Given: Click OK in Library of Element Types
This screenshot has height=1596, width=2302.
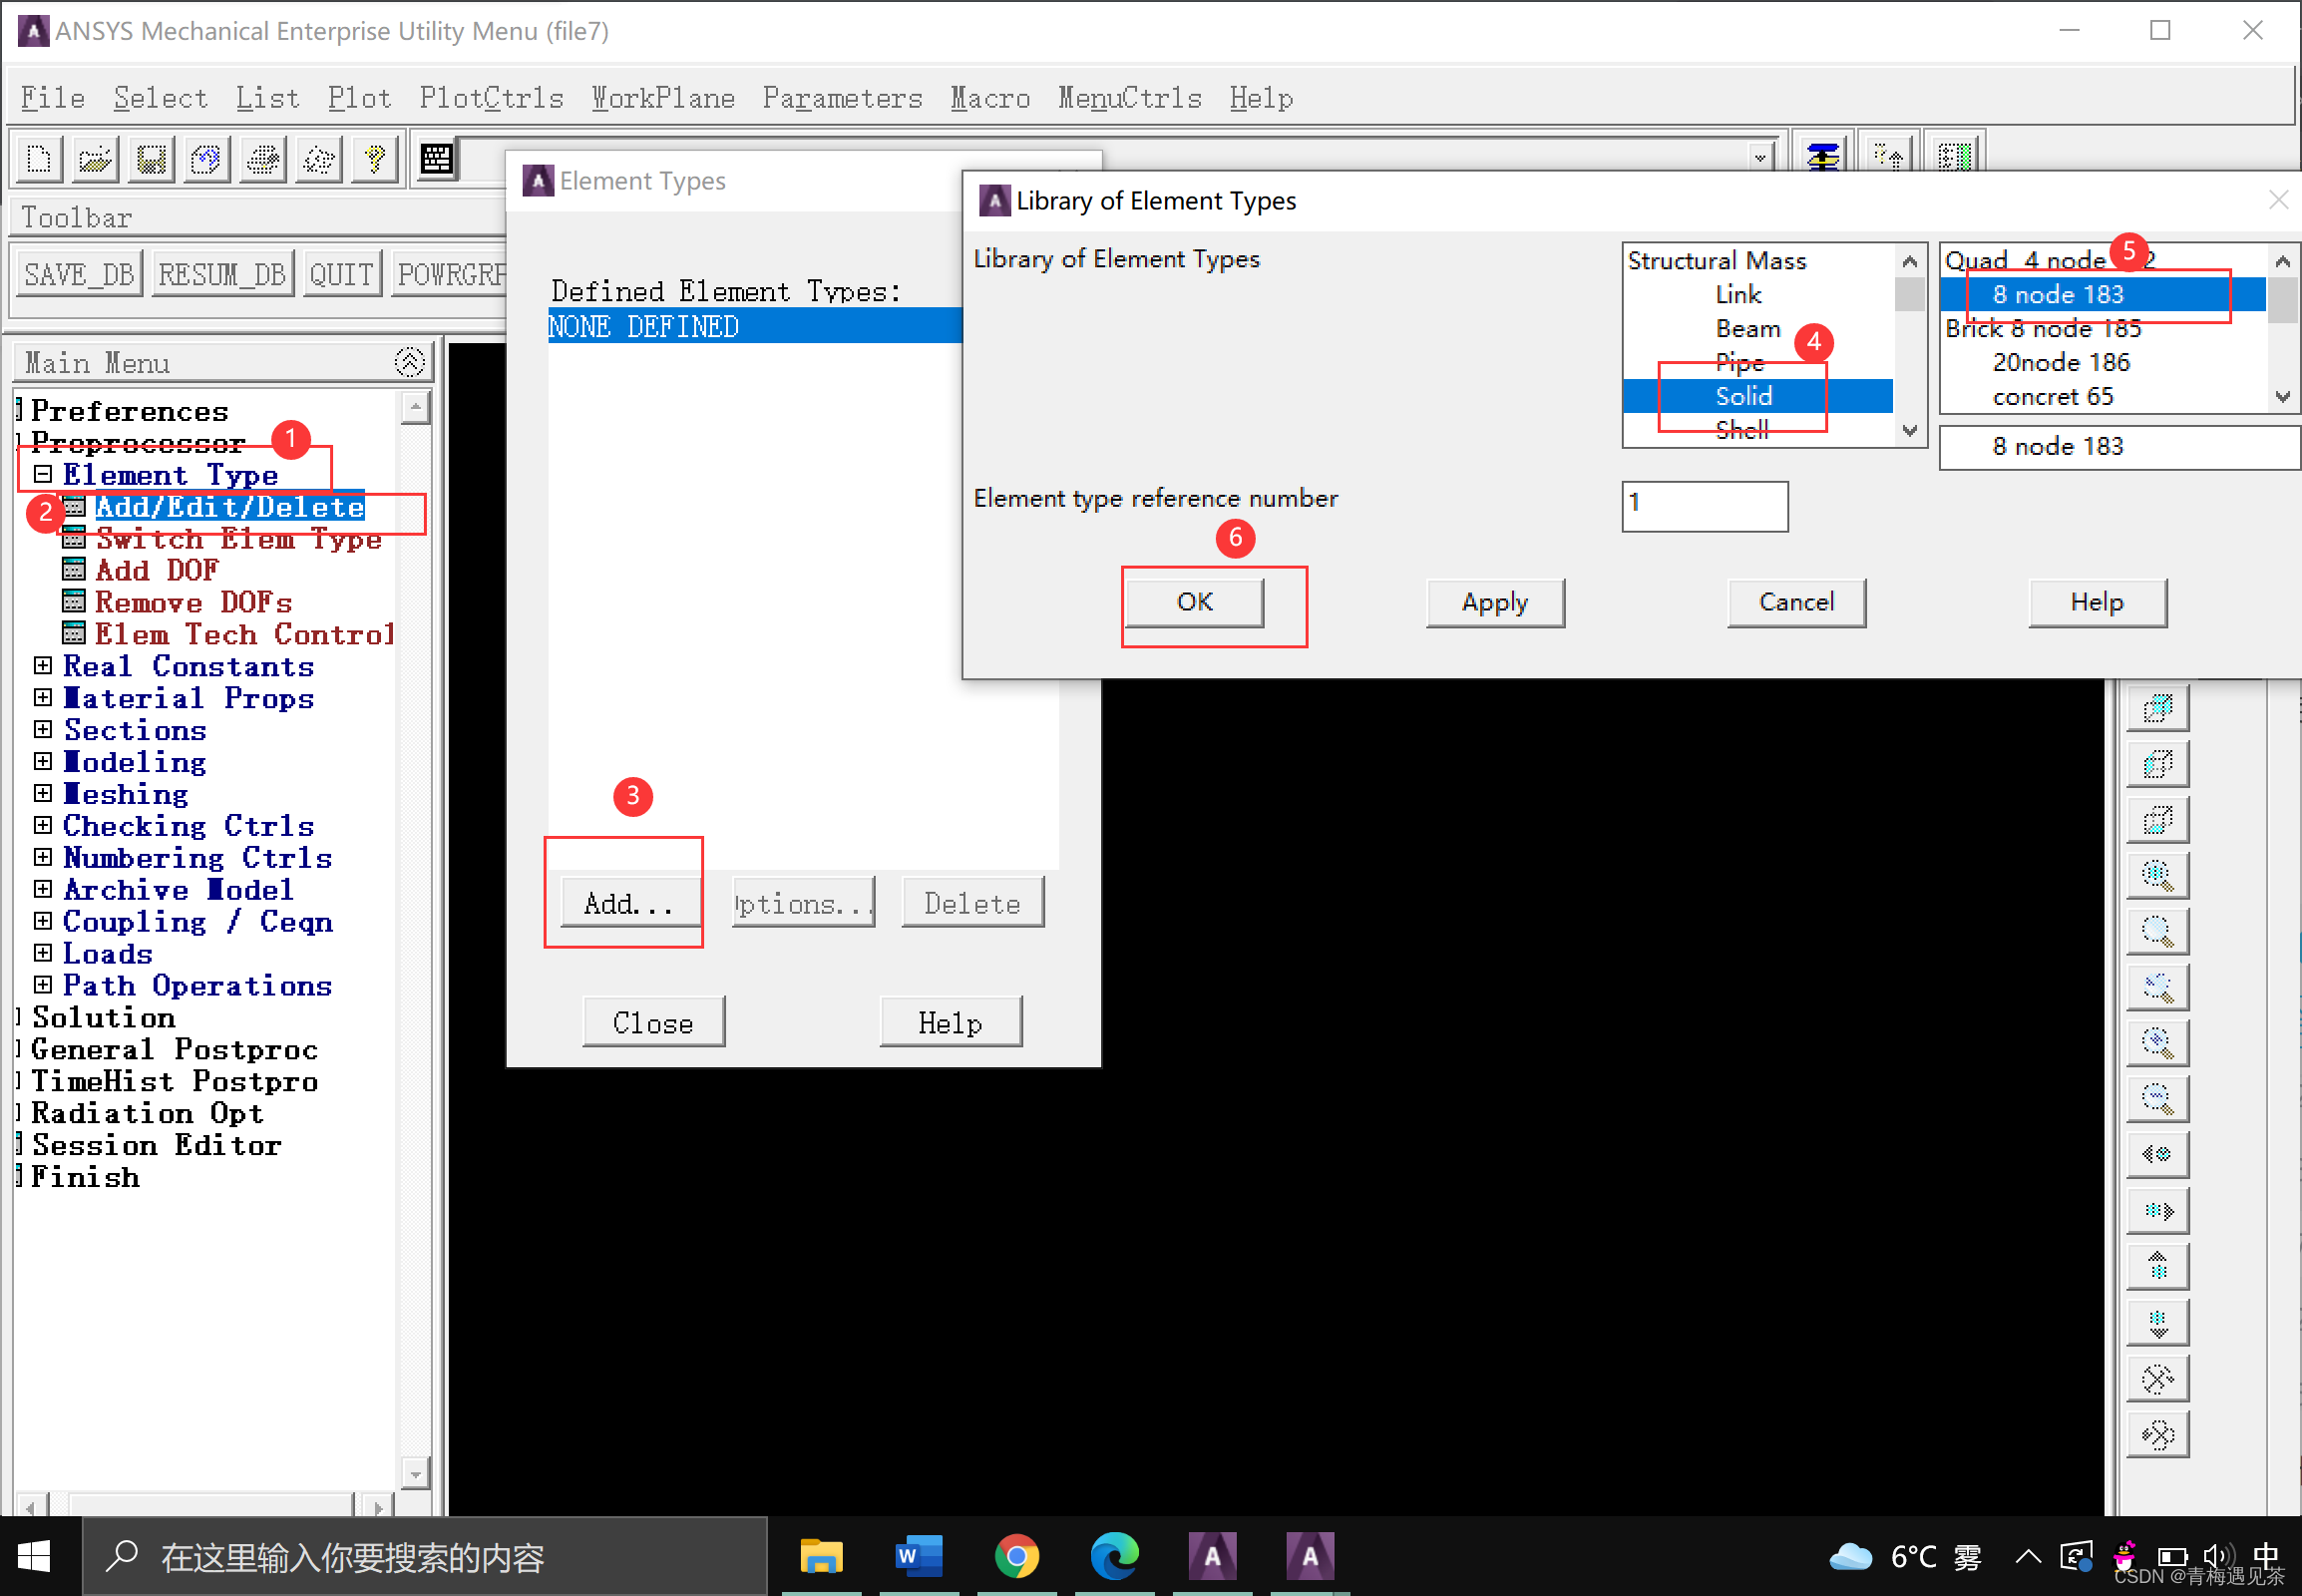Looking at the screenshot, I should pyautogui.click(x=1194, y=602).
